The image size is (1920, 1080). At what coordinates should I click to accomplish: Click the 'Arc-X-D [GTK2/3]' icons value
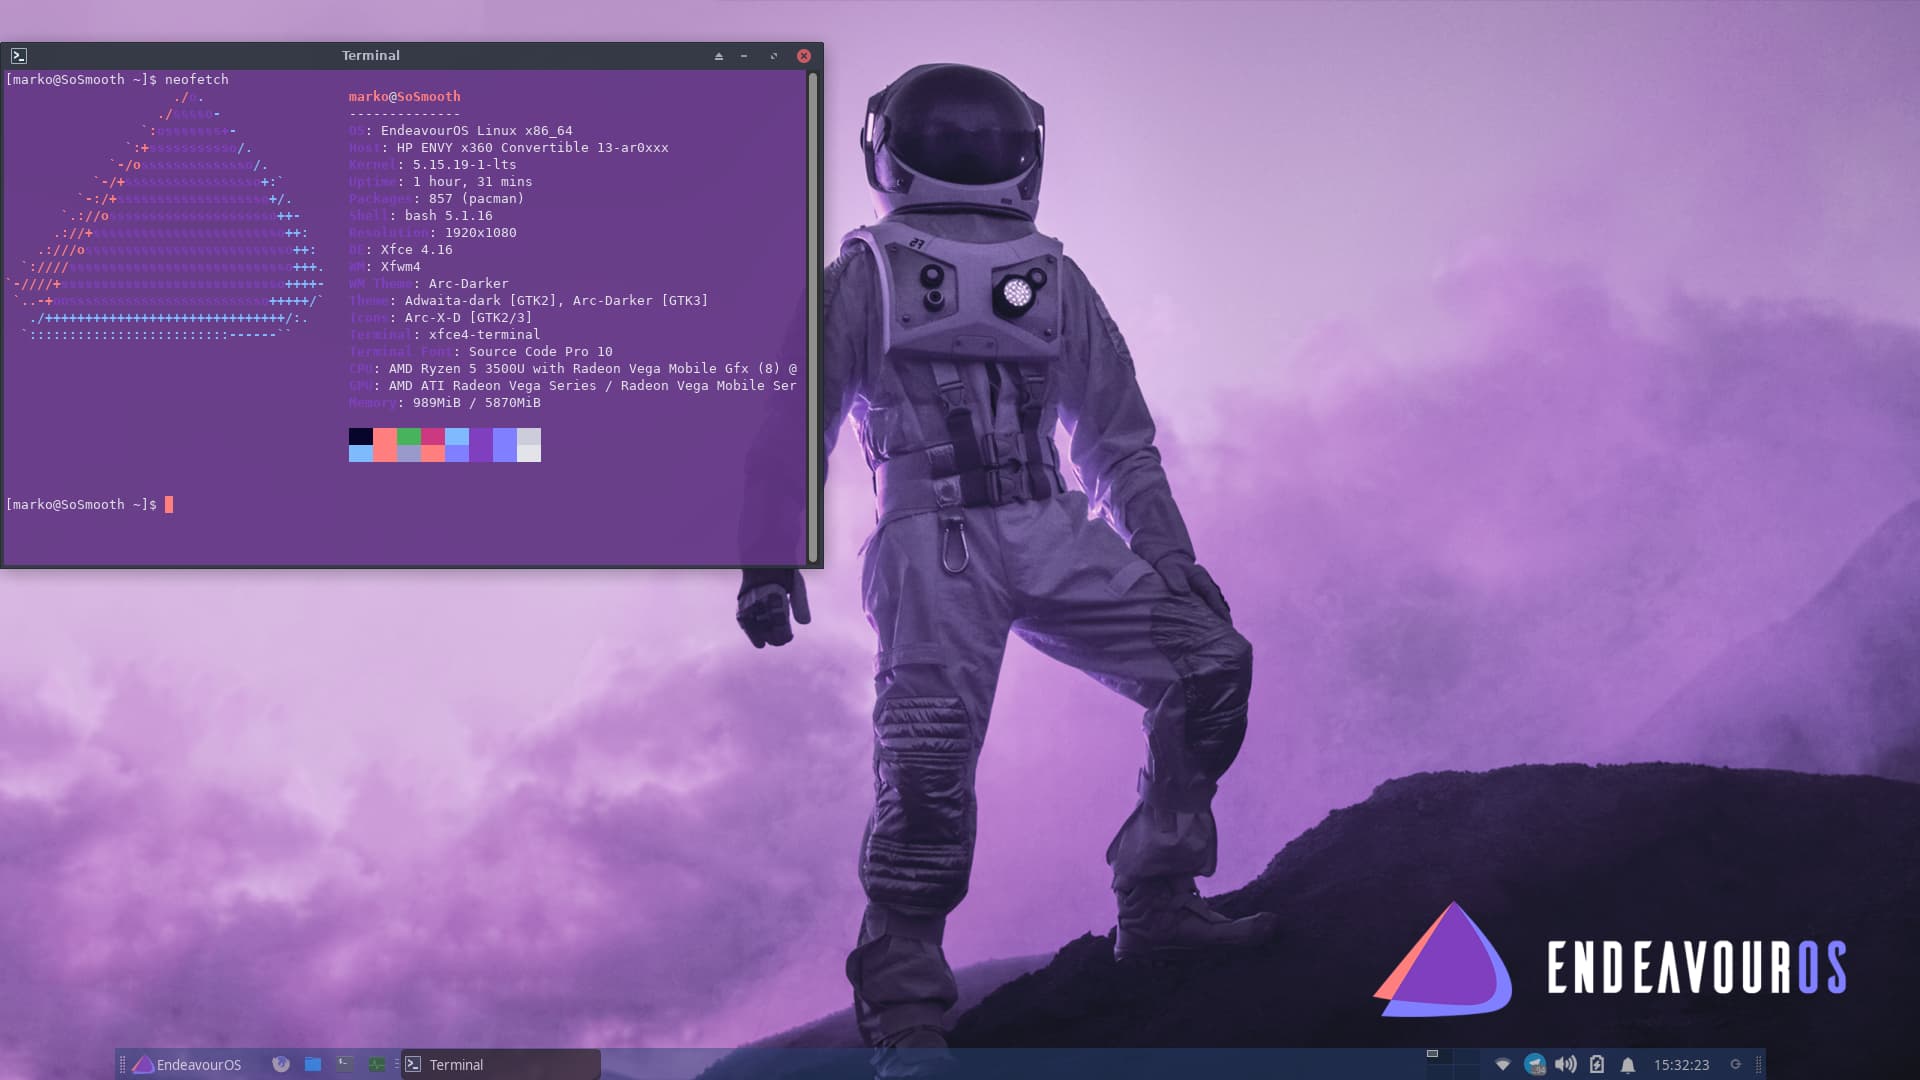tap(469, 318)
